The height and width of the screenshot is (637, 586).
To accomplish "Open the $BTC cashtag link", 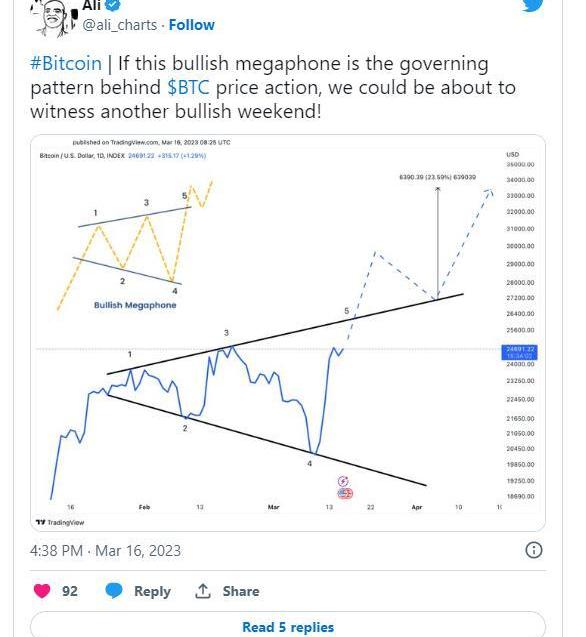I will [x=189, y=87].
